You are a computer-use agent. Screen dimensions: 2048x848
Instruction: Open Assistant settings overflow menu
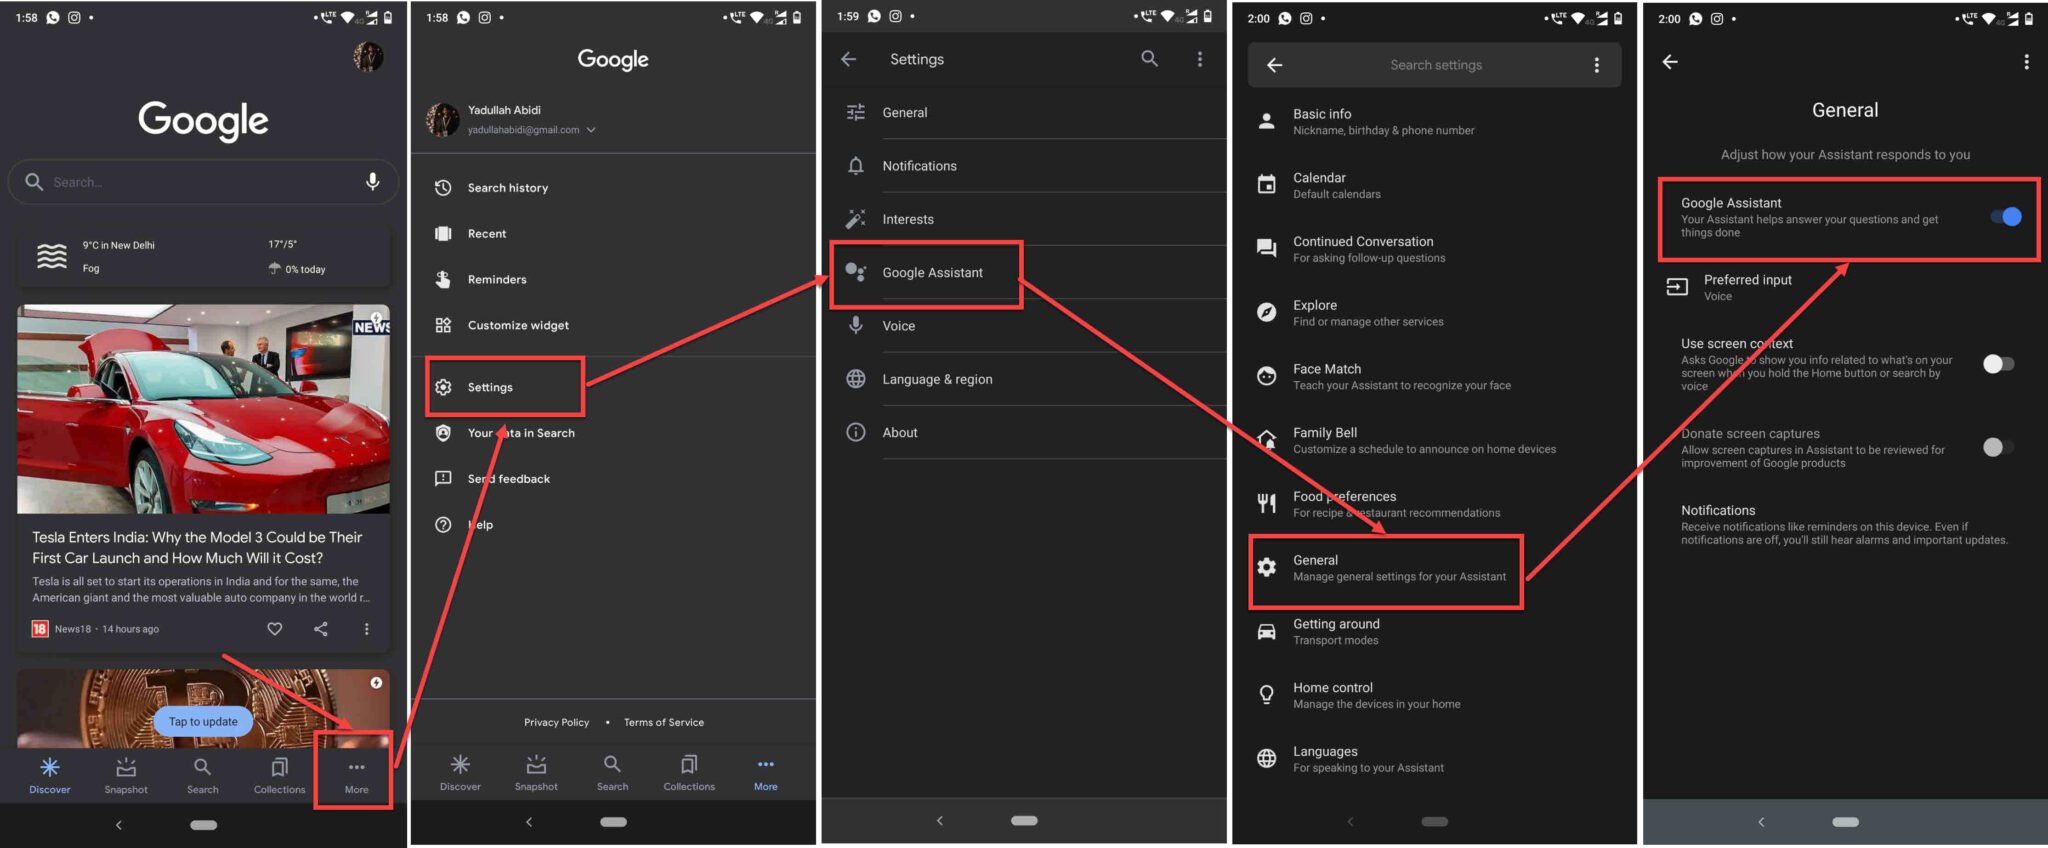click(1596, 65)
